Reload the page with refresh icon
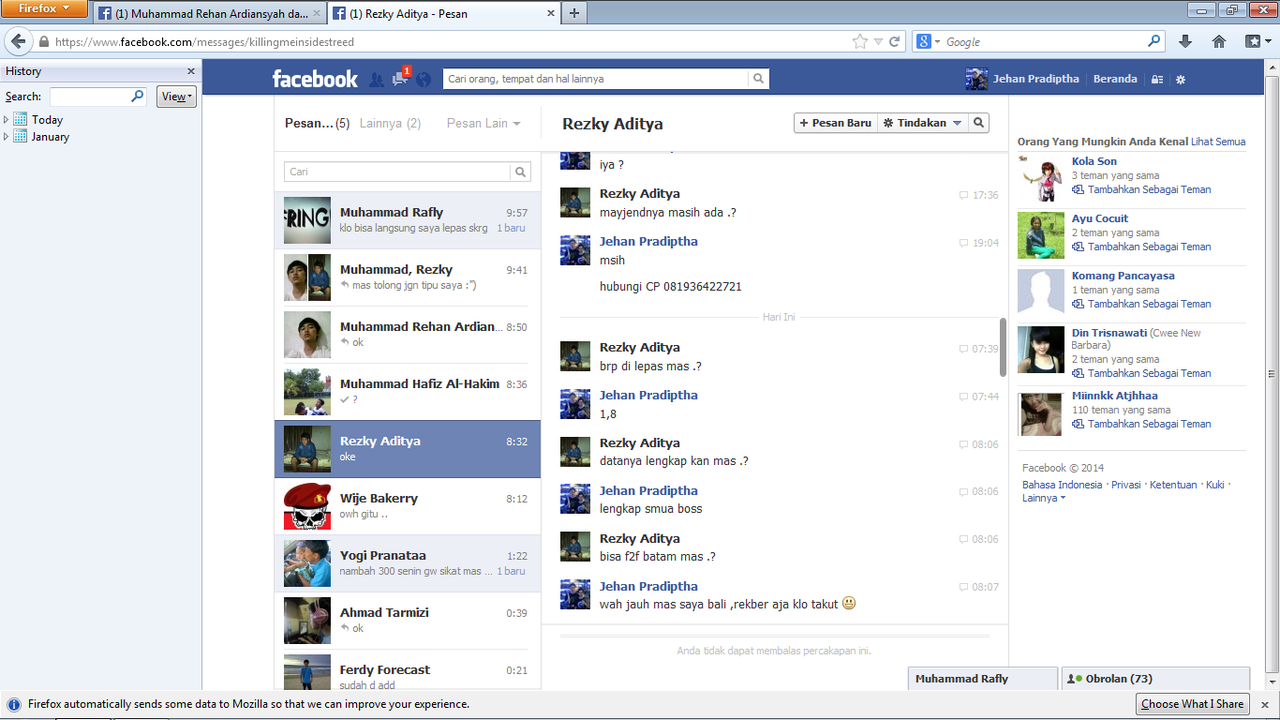The width and height of the screenshot is (1280, 720). coord(895,42)
